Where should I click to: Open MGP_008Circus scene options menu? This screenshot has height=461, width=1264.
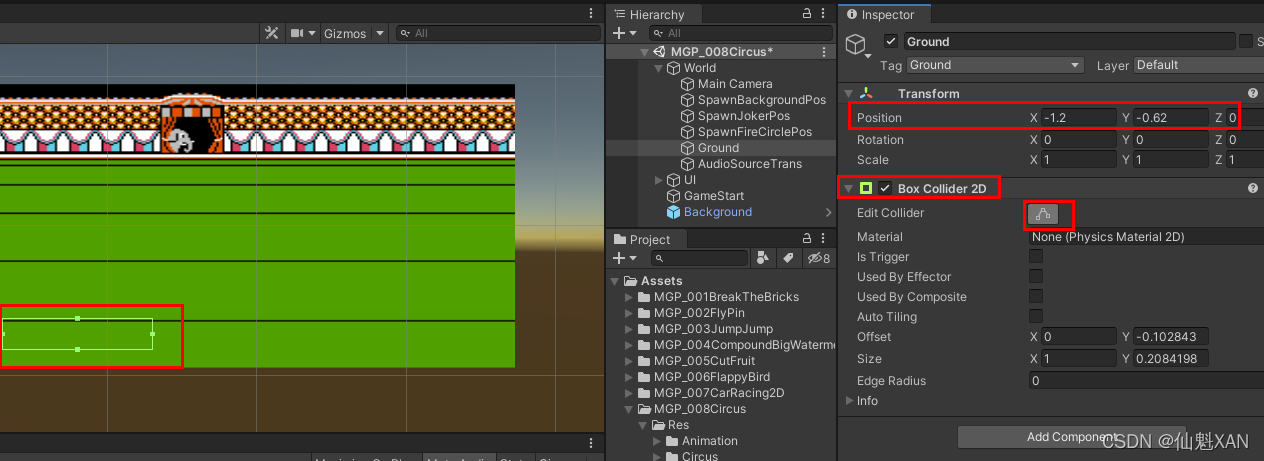824,52
